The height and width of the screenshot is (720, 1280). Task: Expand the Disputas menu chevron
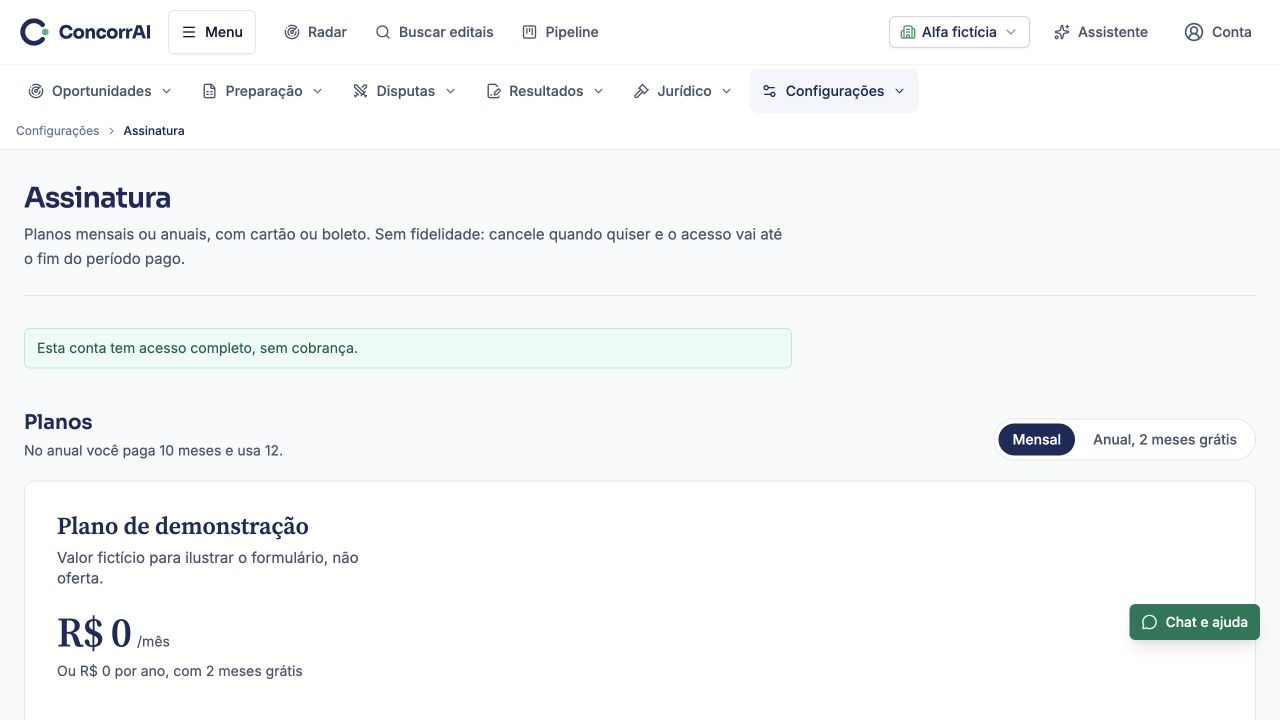(450, 91)
